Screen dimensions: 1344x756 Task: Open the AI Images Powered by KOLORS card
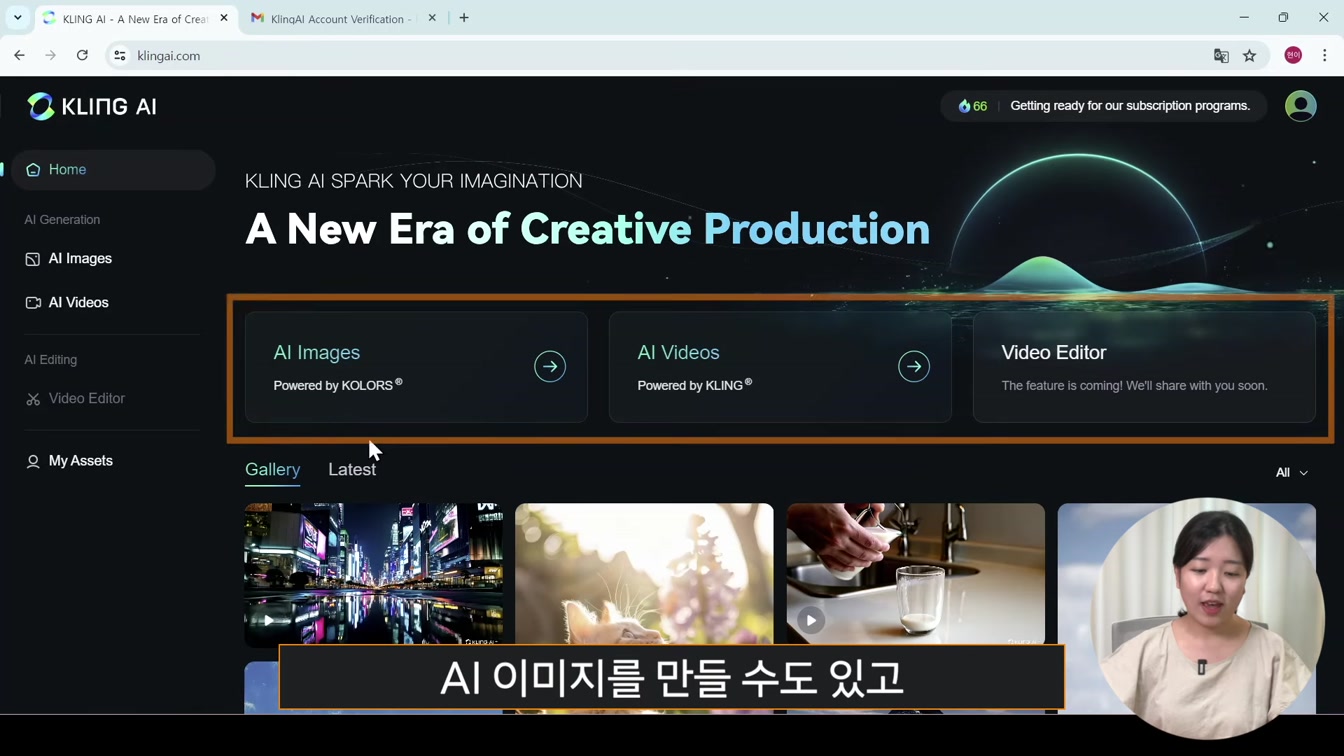pos(416,367)
